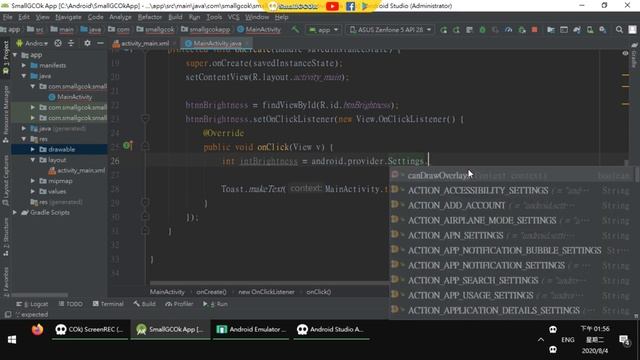Open the Build tool window at bottom

[144, 304]
